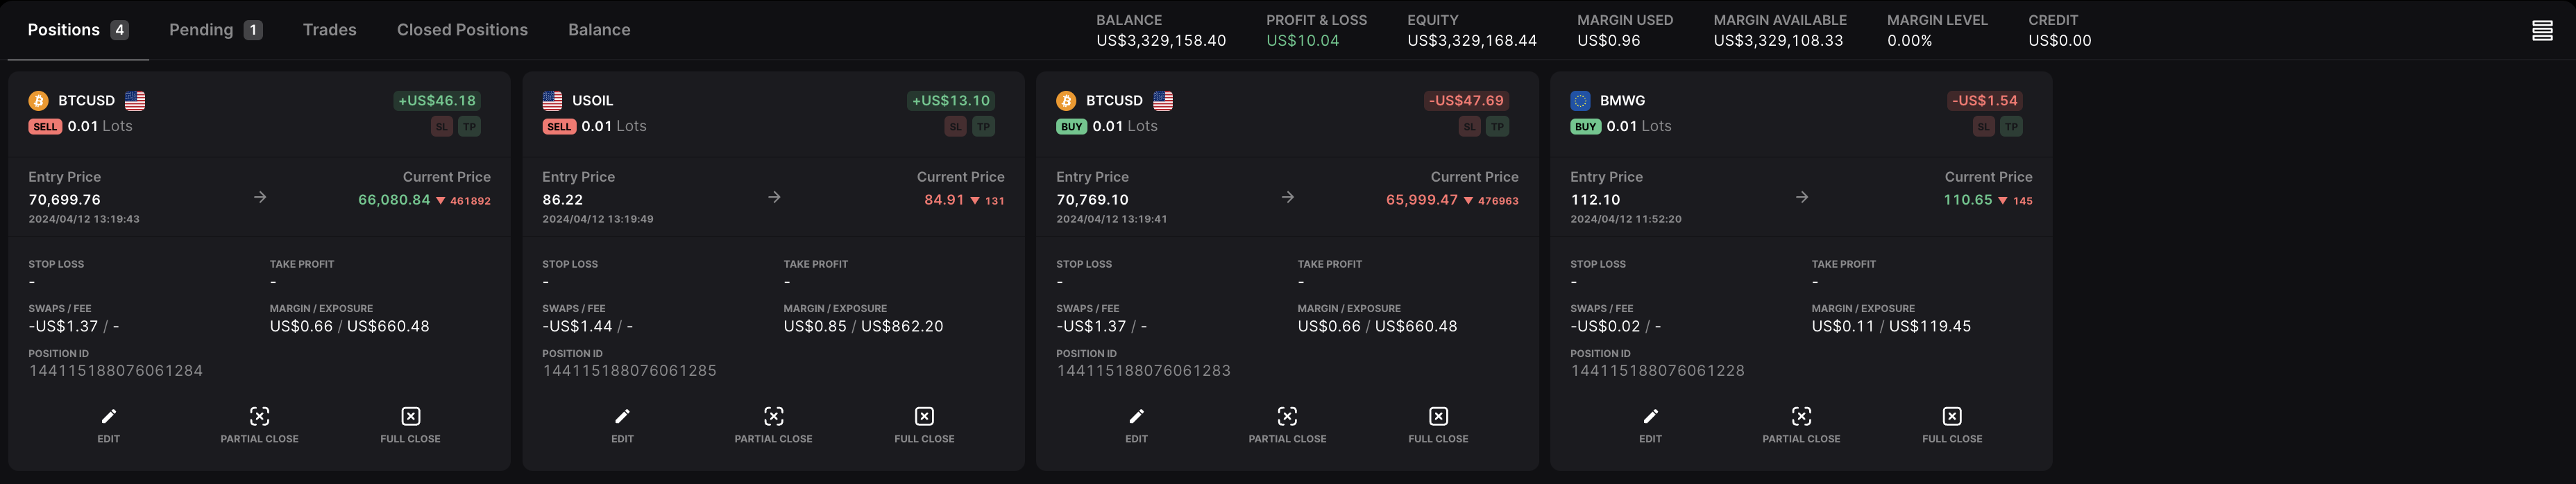The width and height of the screenshot is (2576, 484).
Task: Full close the BTCUSD sell position
Action: coord(410,425)
